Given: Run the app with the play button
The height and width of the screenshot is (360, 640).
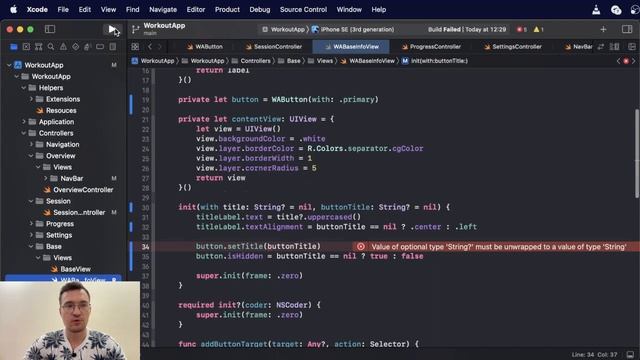Looking at the screenshot, I should [112, 29].
